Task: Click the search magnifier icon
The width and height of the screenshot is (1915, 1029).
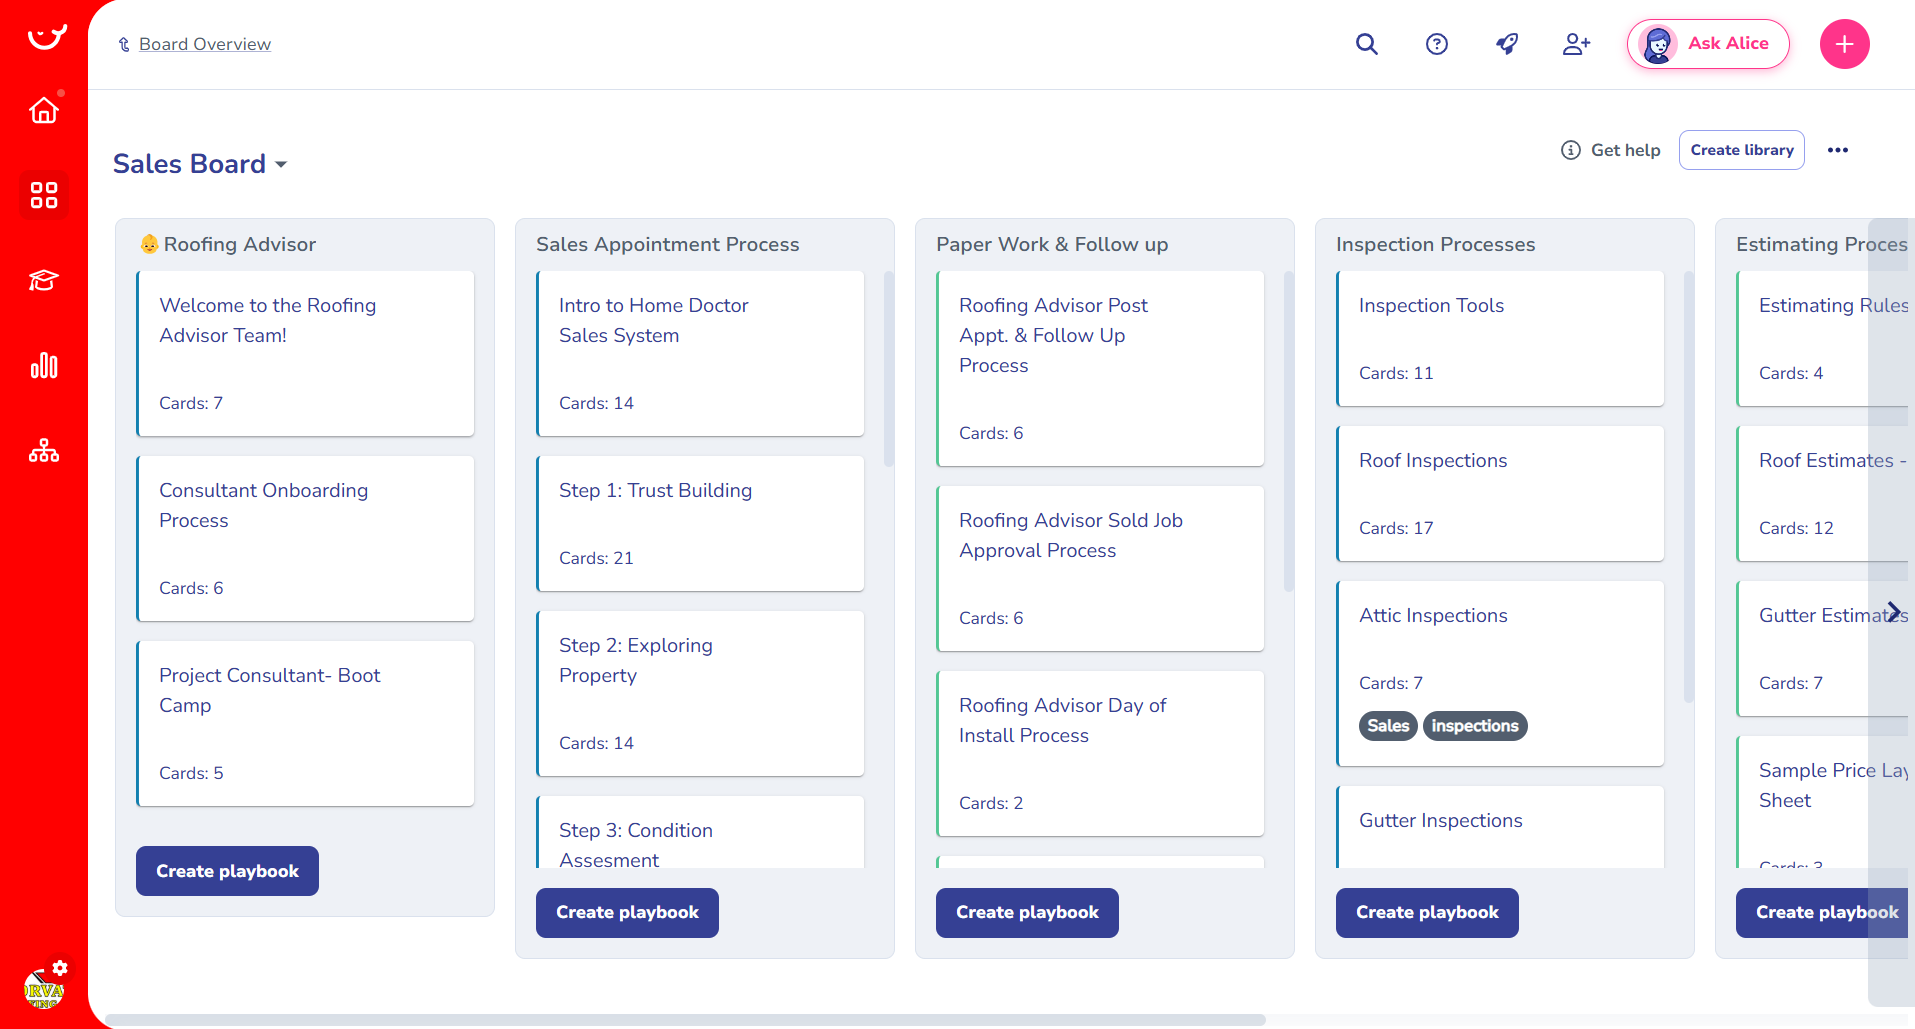Action: (x=1366, y=44)
